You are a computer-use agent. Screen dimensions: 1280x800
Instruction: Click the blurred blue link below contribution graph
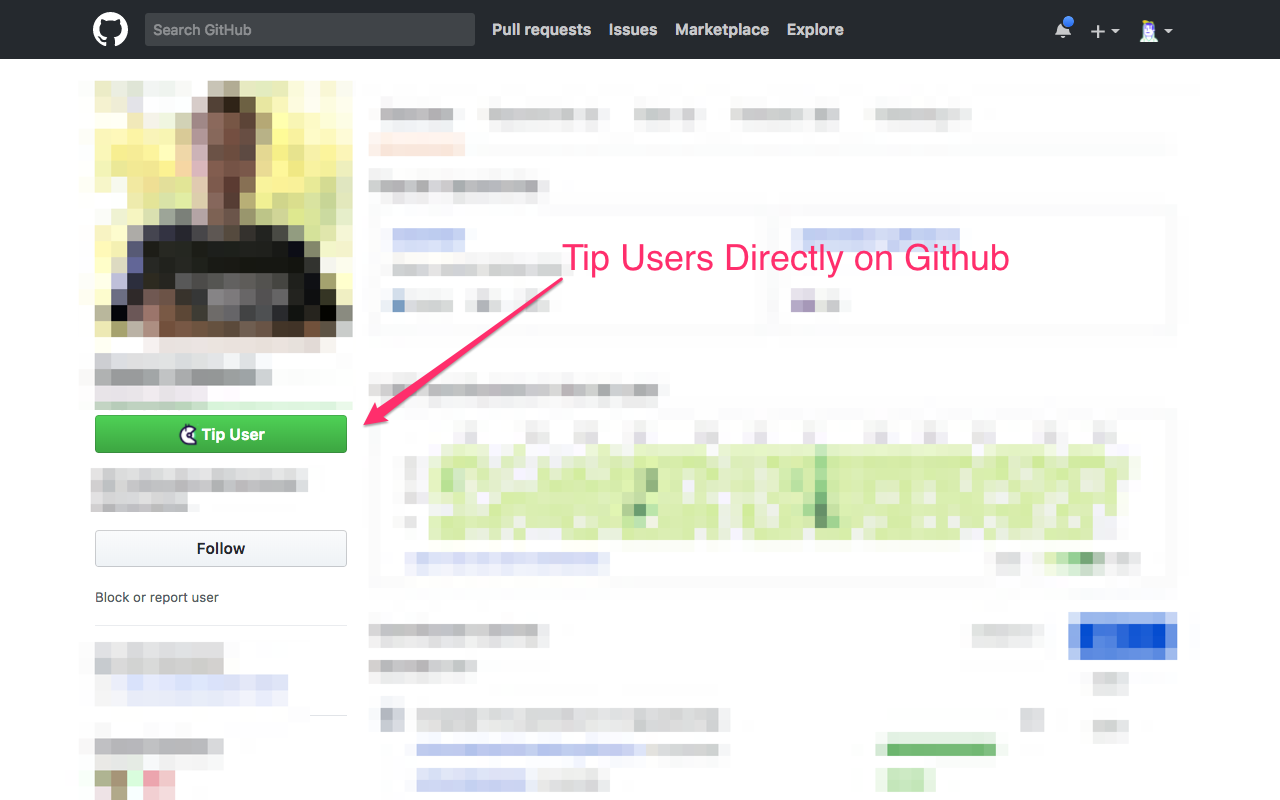[507, 563]
